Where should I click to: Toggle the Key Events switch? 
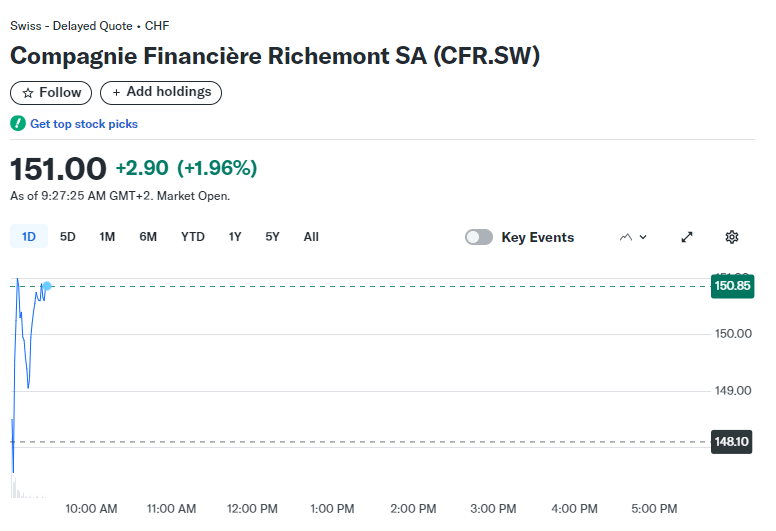(479, 237)
